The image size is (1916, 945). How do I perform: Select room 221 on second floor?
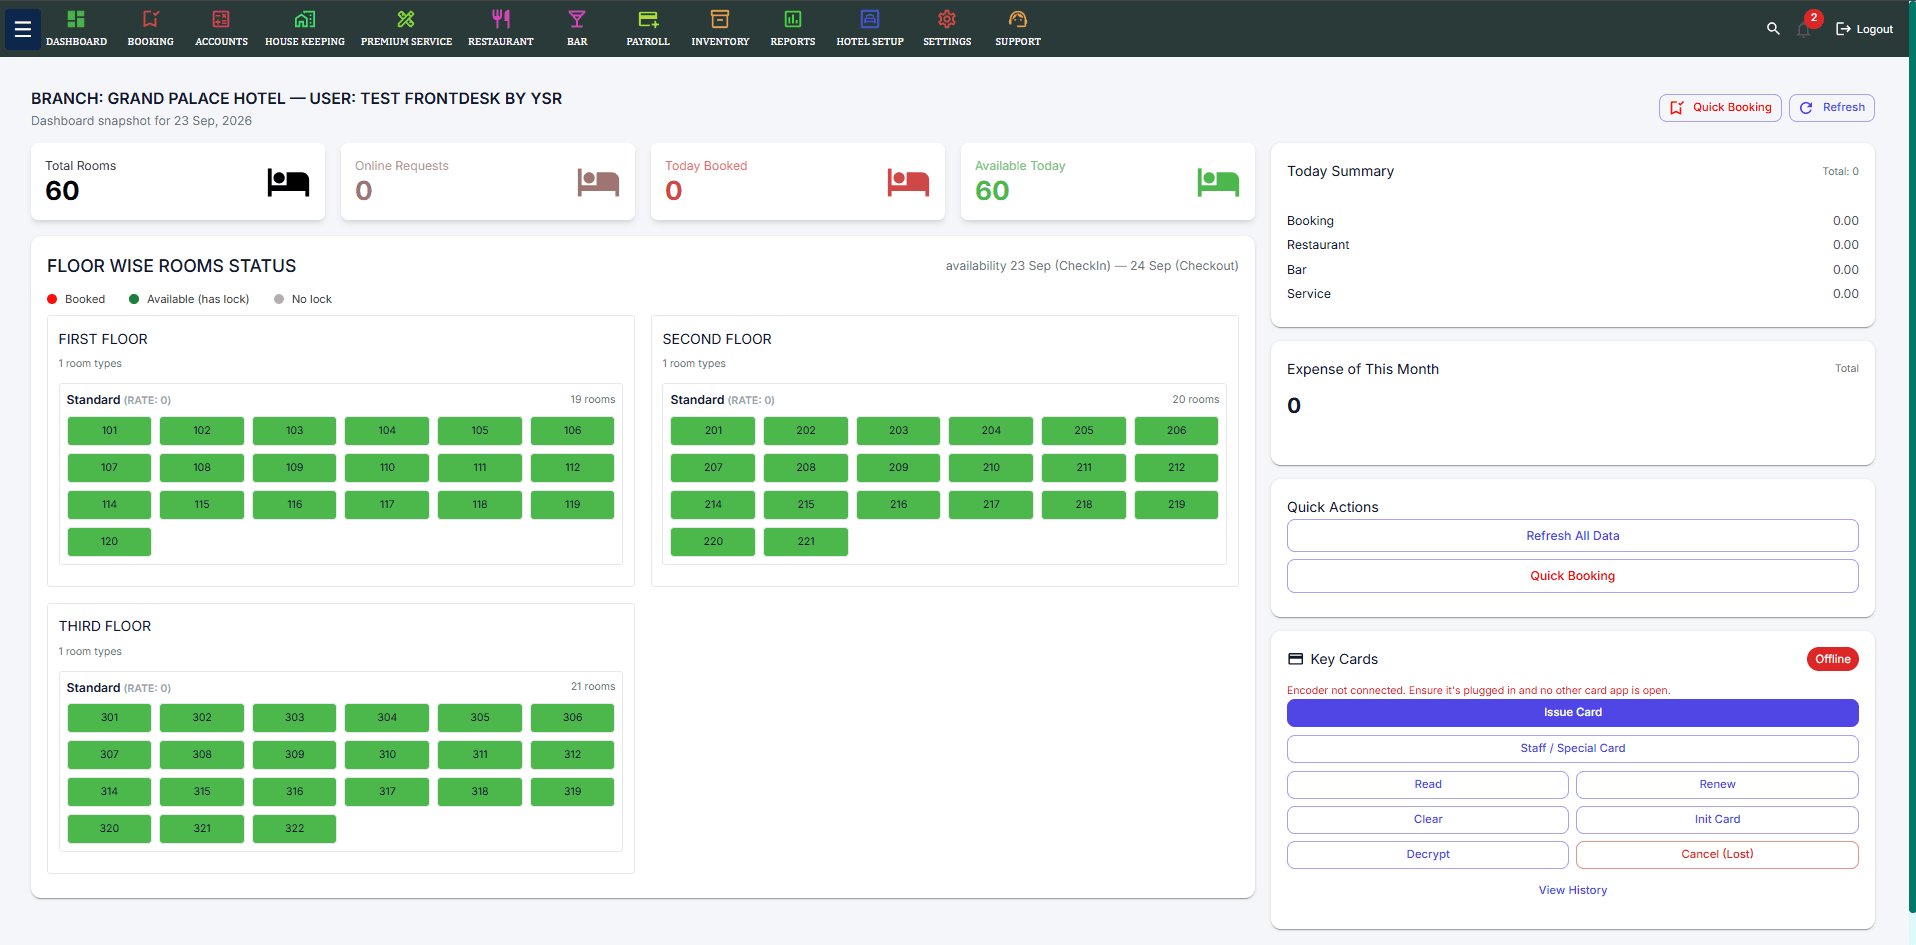[806, 542]
